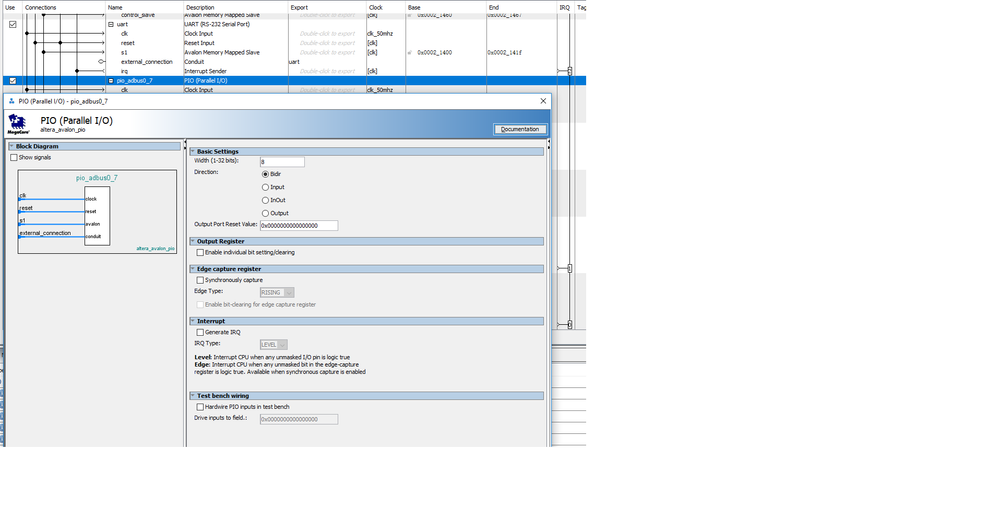Screen dimensions: 999x529
Task: Collapse the Test bench wiring section
Action: (x=192, y=395)
